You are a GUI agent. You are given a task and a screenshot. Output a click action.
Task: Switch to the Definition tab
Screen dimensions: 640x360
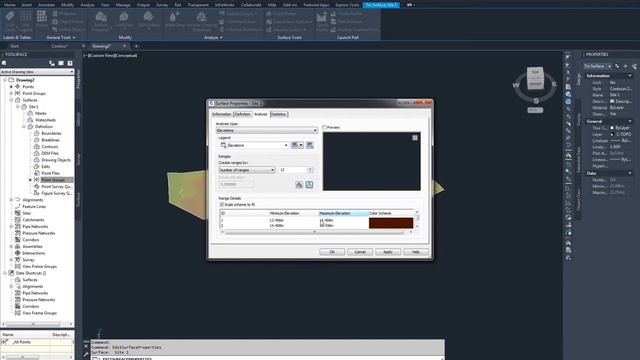pos(242,114)
